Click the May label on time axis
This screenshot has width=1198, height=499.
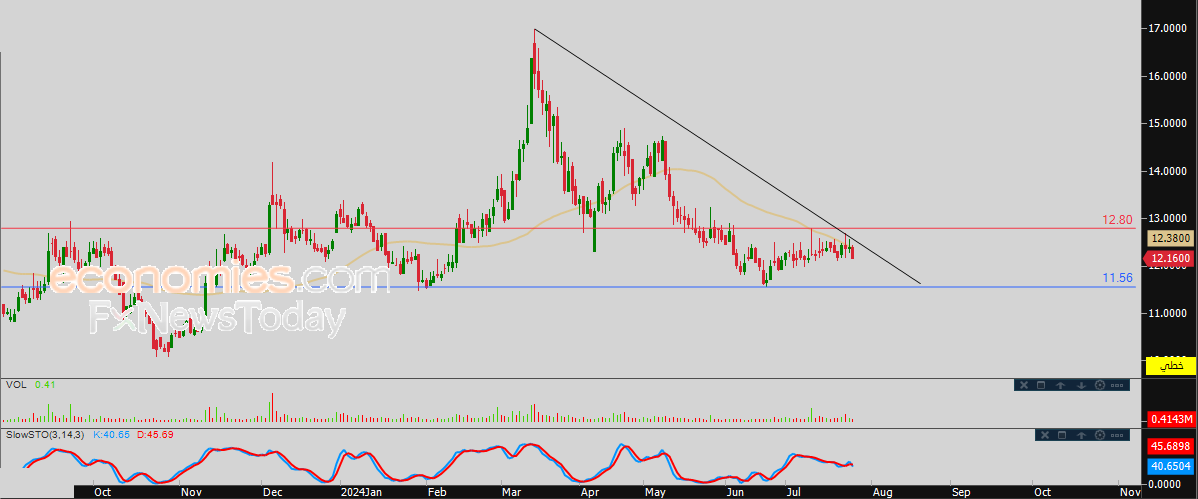[657, 491]
